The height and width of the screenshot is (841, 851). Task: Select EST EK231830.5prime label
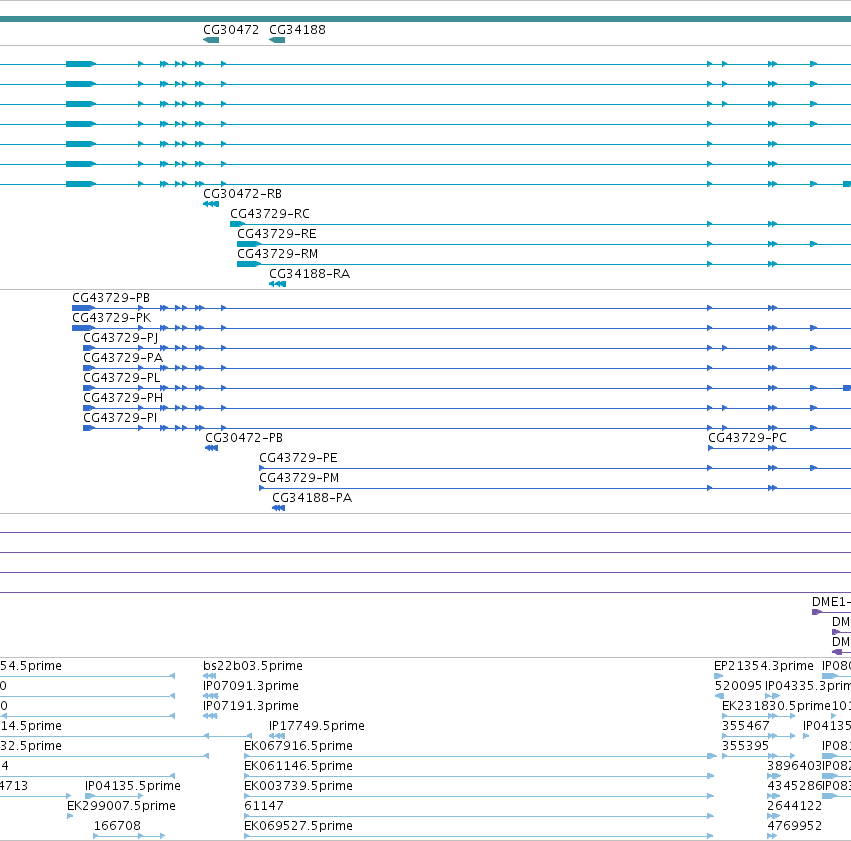click(x=777, y=706)
